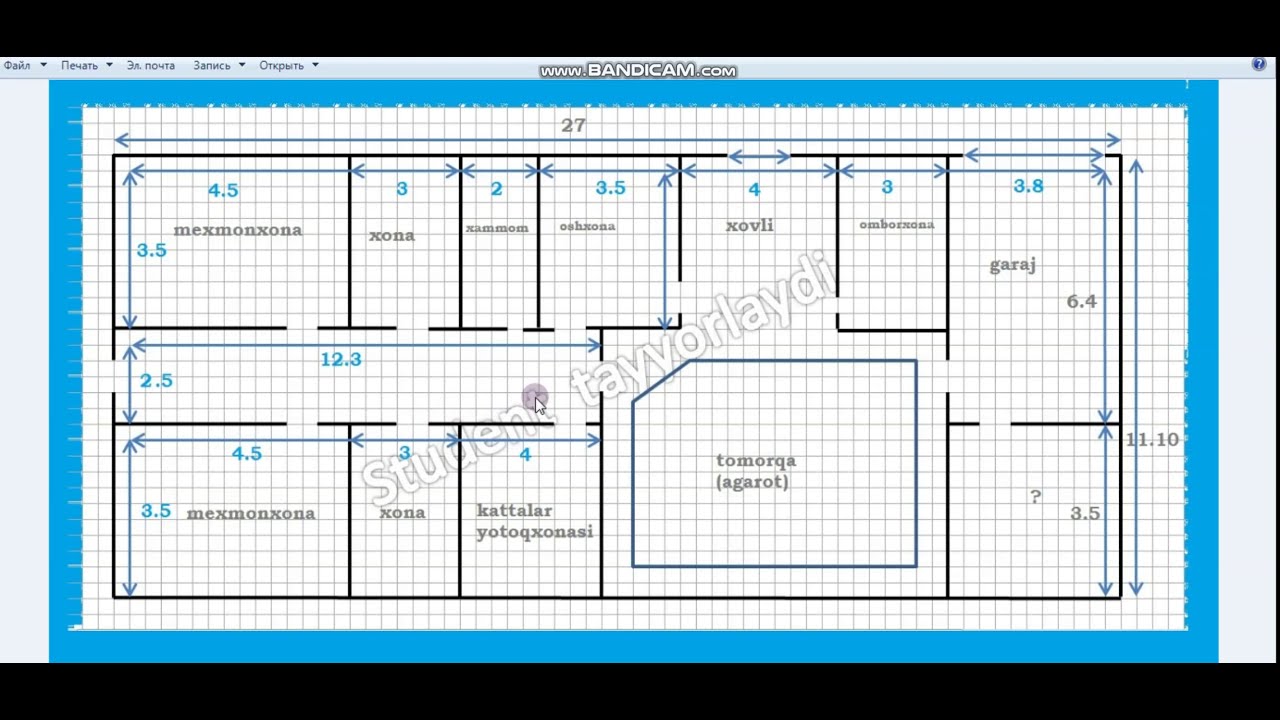The height and width of the screenshot is (720, 1280).
Task: Click the corridor length value 12.3
Action: (341, 359)
